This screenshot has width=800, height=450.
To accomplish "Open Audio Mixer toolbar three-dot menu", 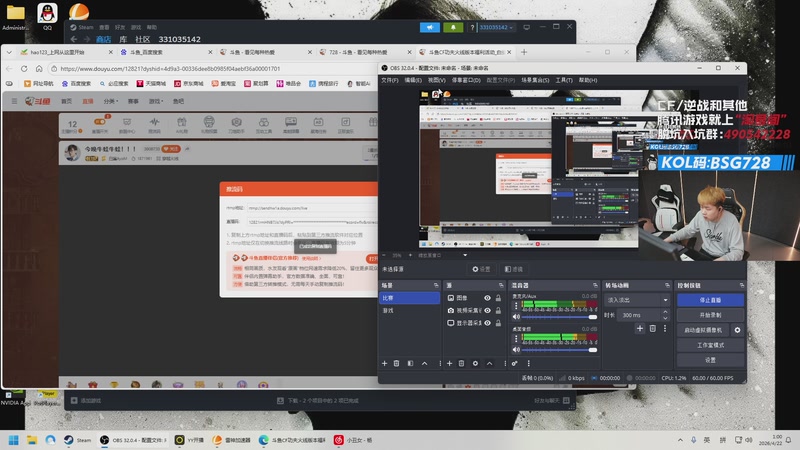I will [x=529, y=363].
